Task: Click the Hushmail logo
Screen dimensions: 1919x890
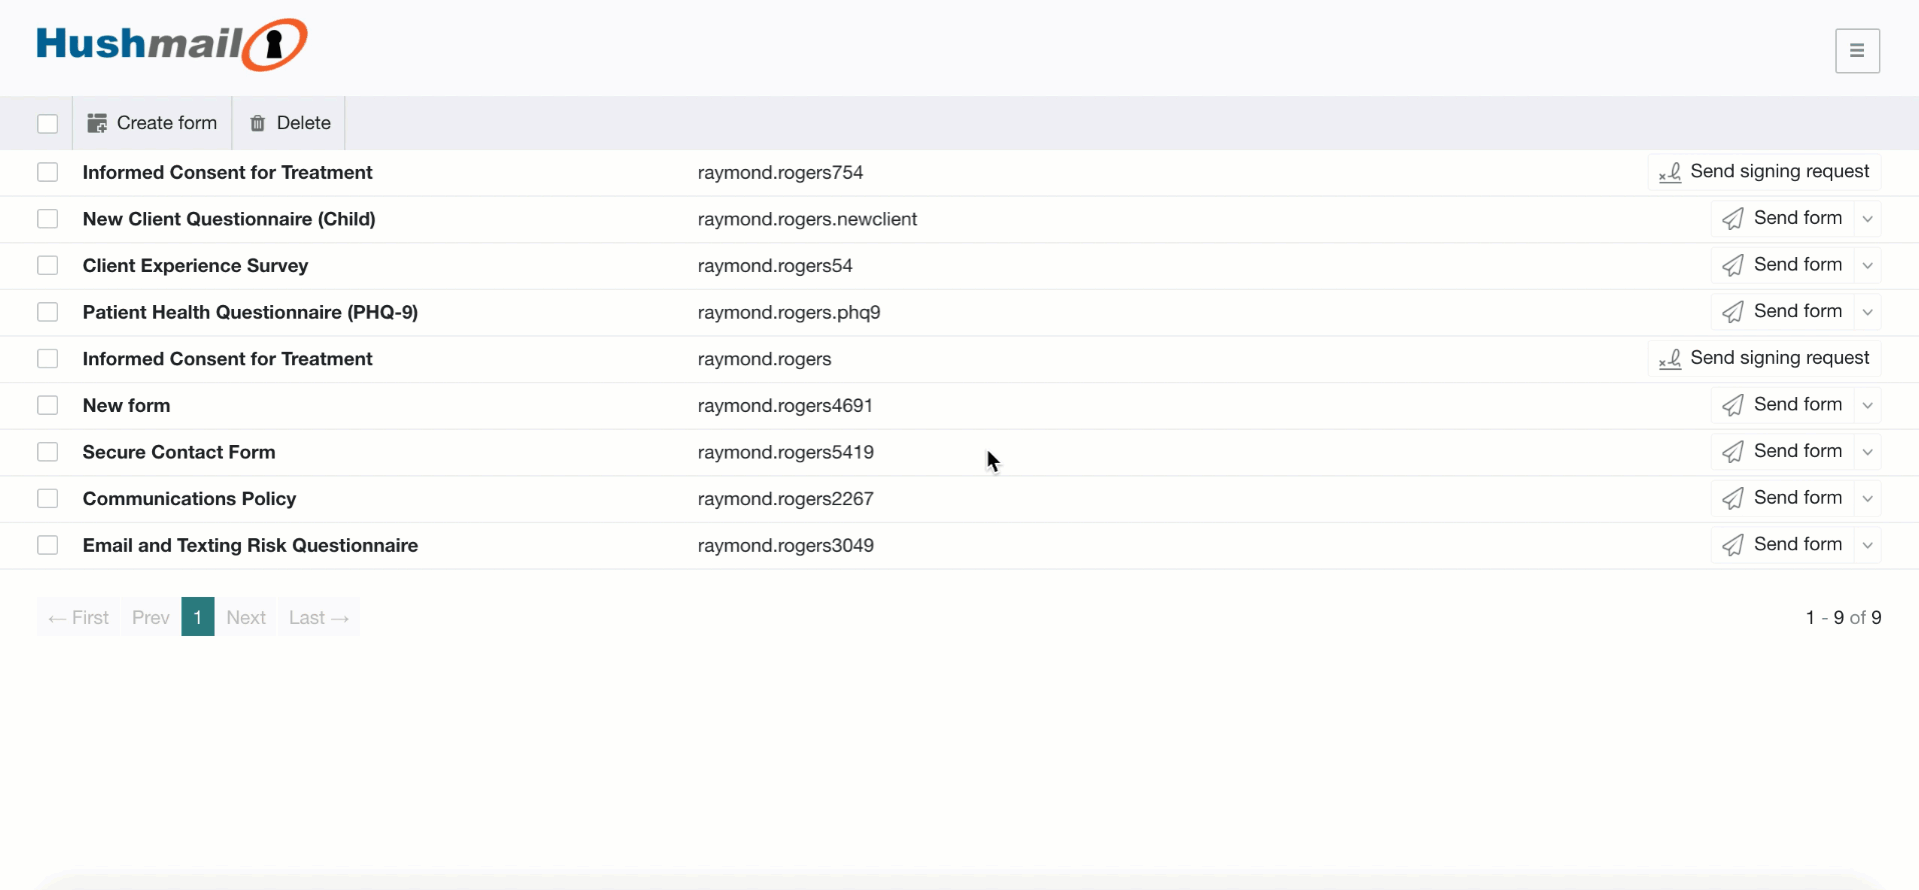Action: [172, 45]
